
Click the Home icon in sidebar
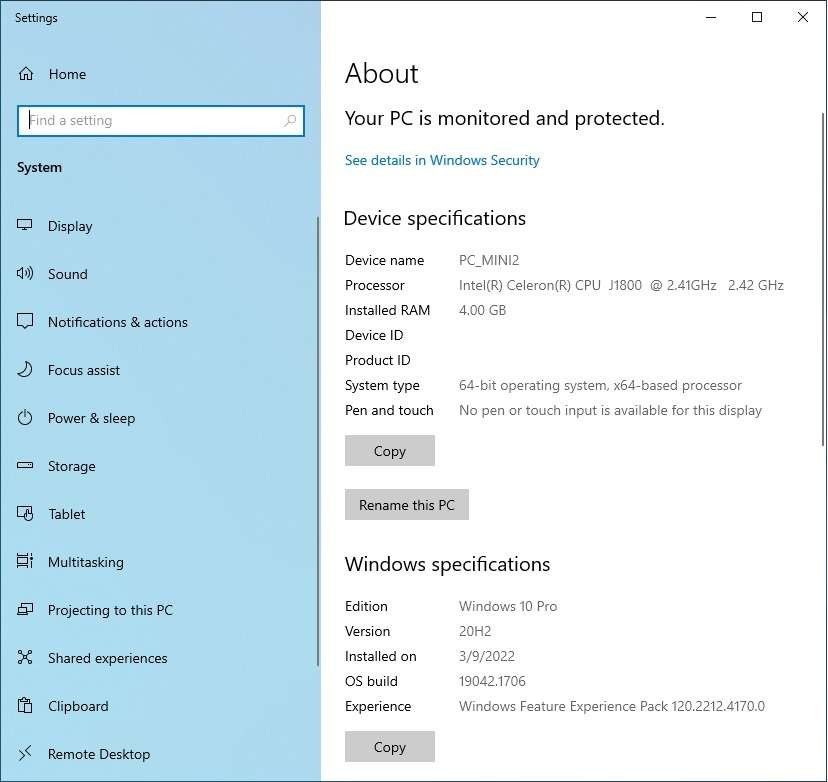point(26,74)
